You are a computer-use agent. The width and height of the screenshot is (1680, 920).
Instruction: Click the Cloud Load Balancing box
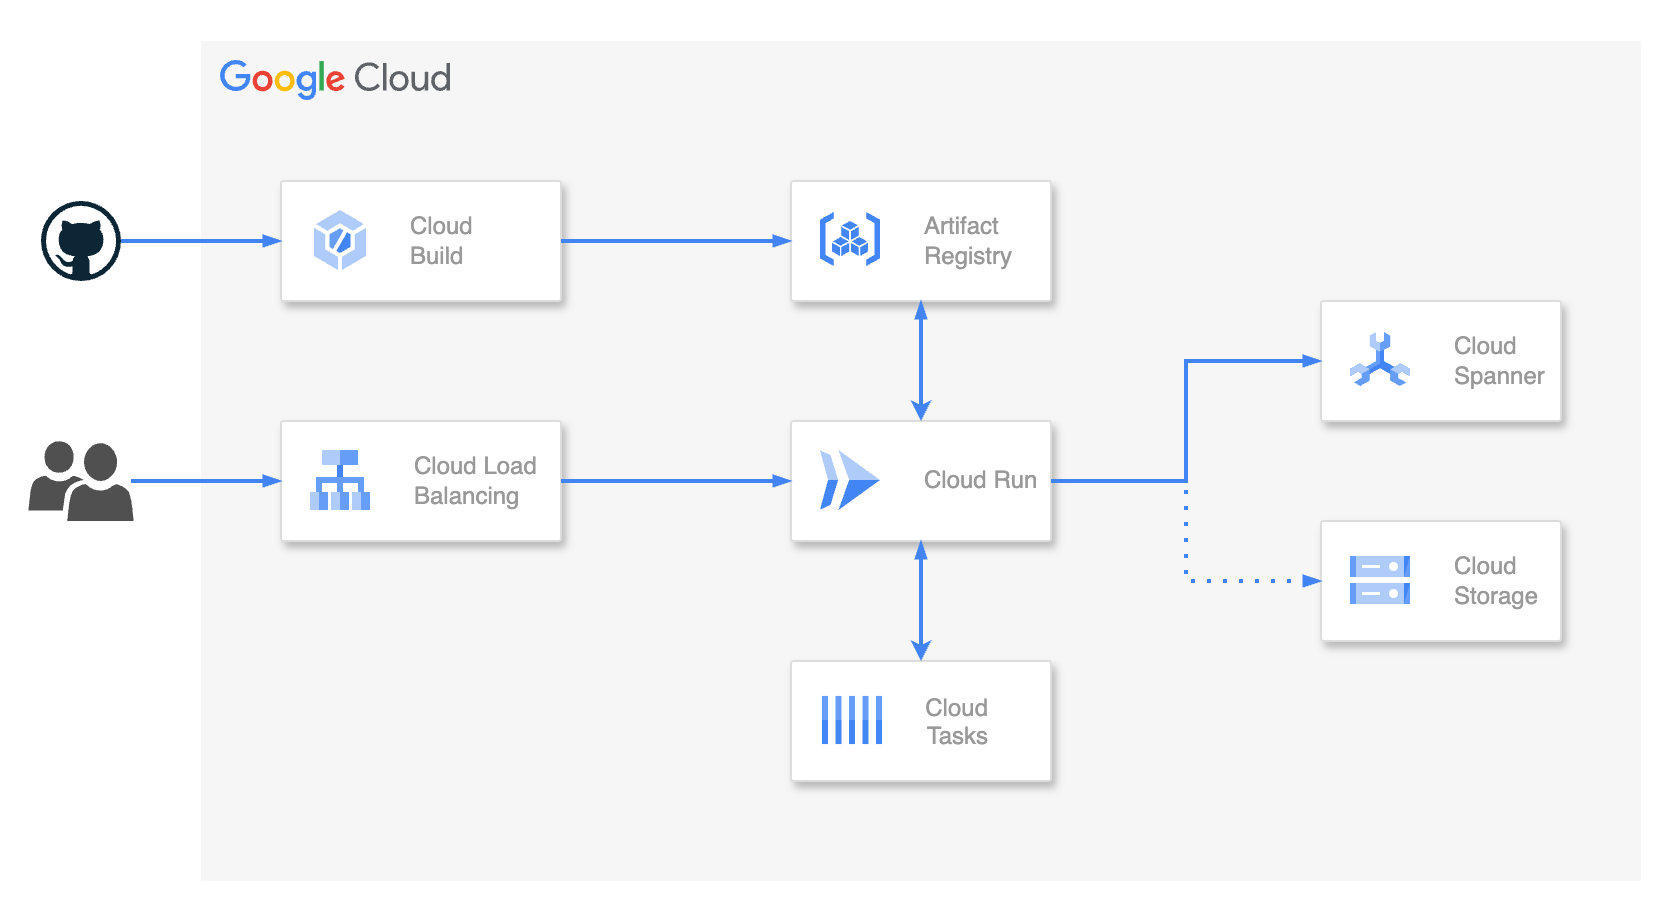(x=421, y=481)
